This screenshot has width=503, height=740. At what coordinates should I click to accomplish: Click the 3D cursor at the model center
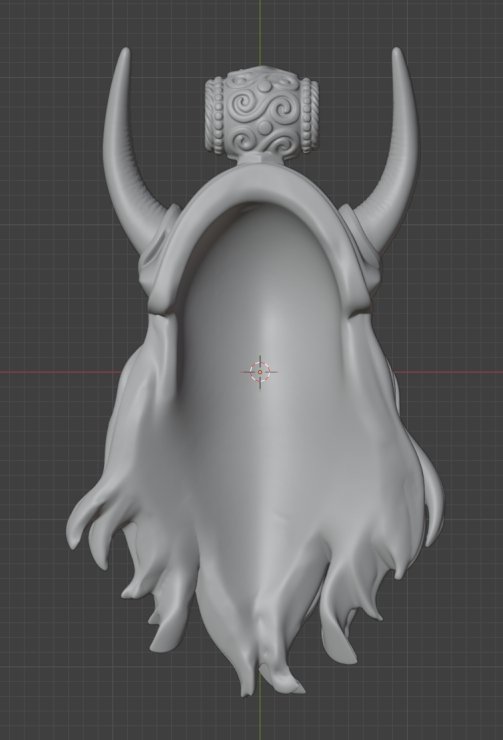(x=260, y=372)
